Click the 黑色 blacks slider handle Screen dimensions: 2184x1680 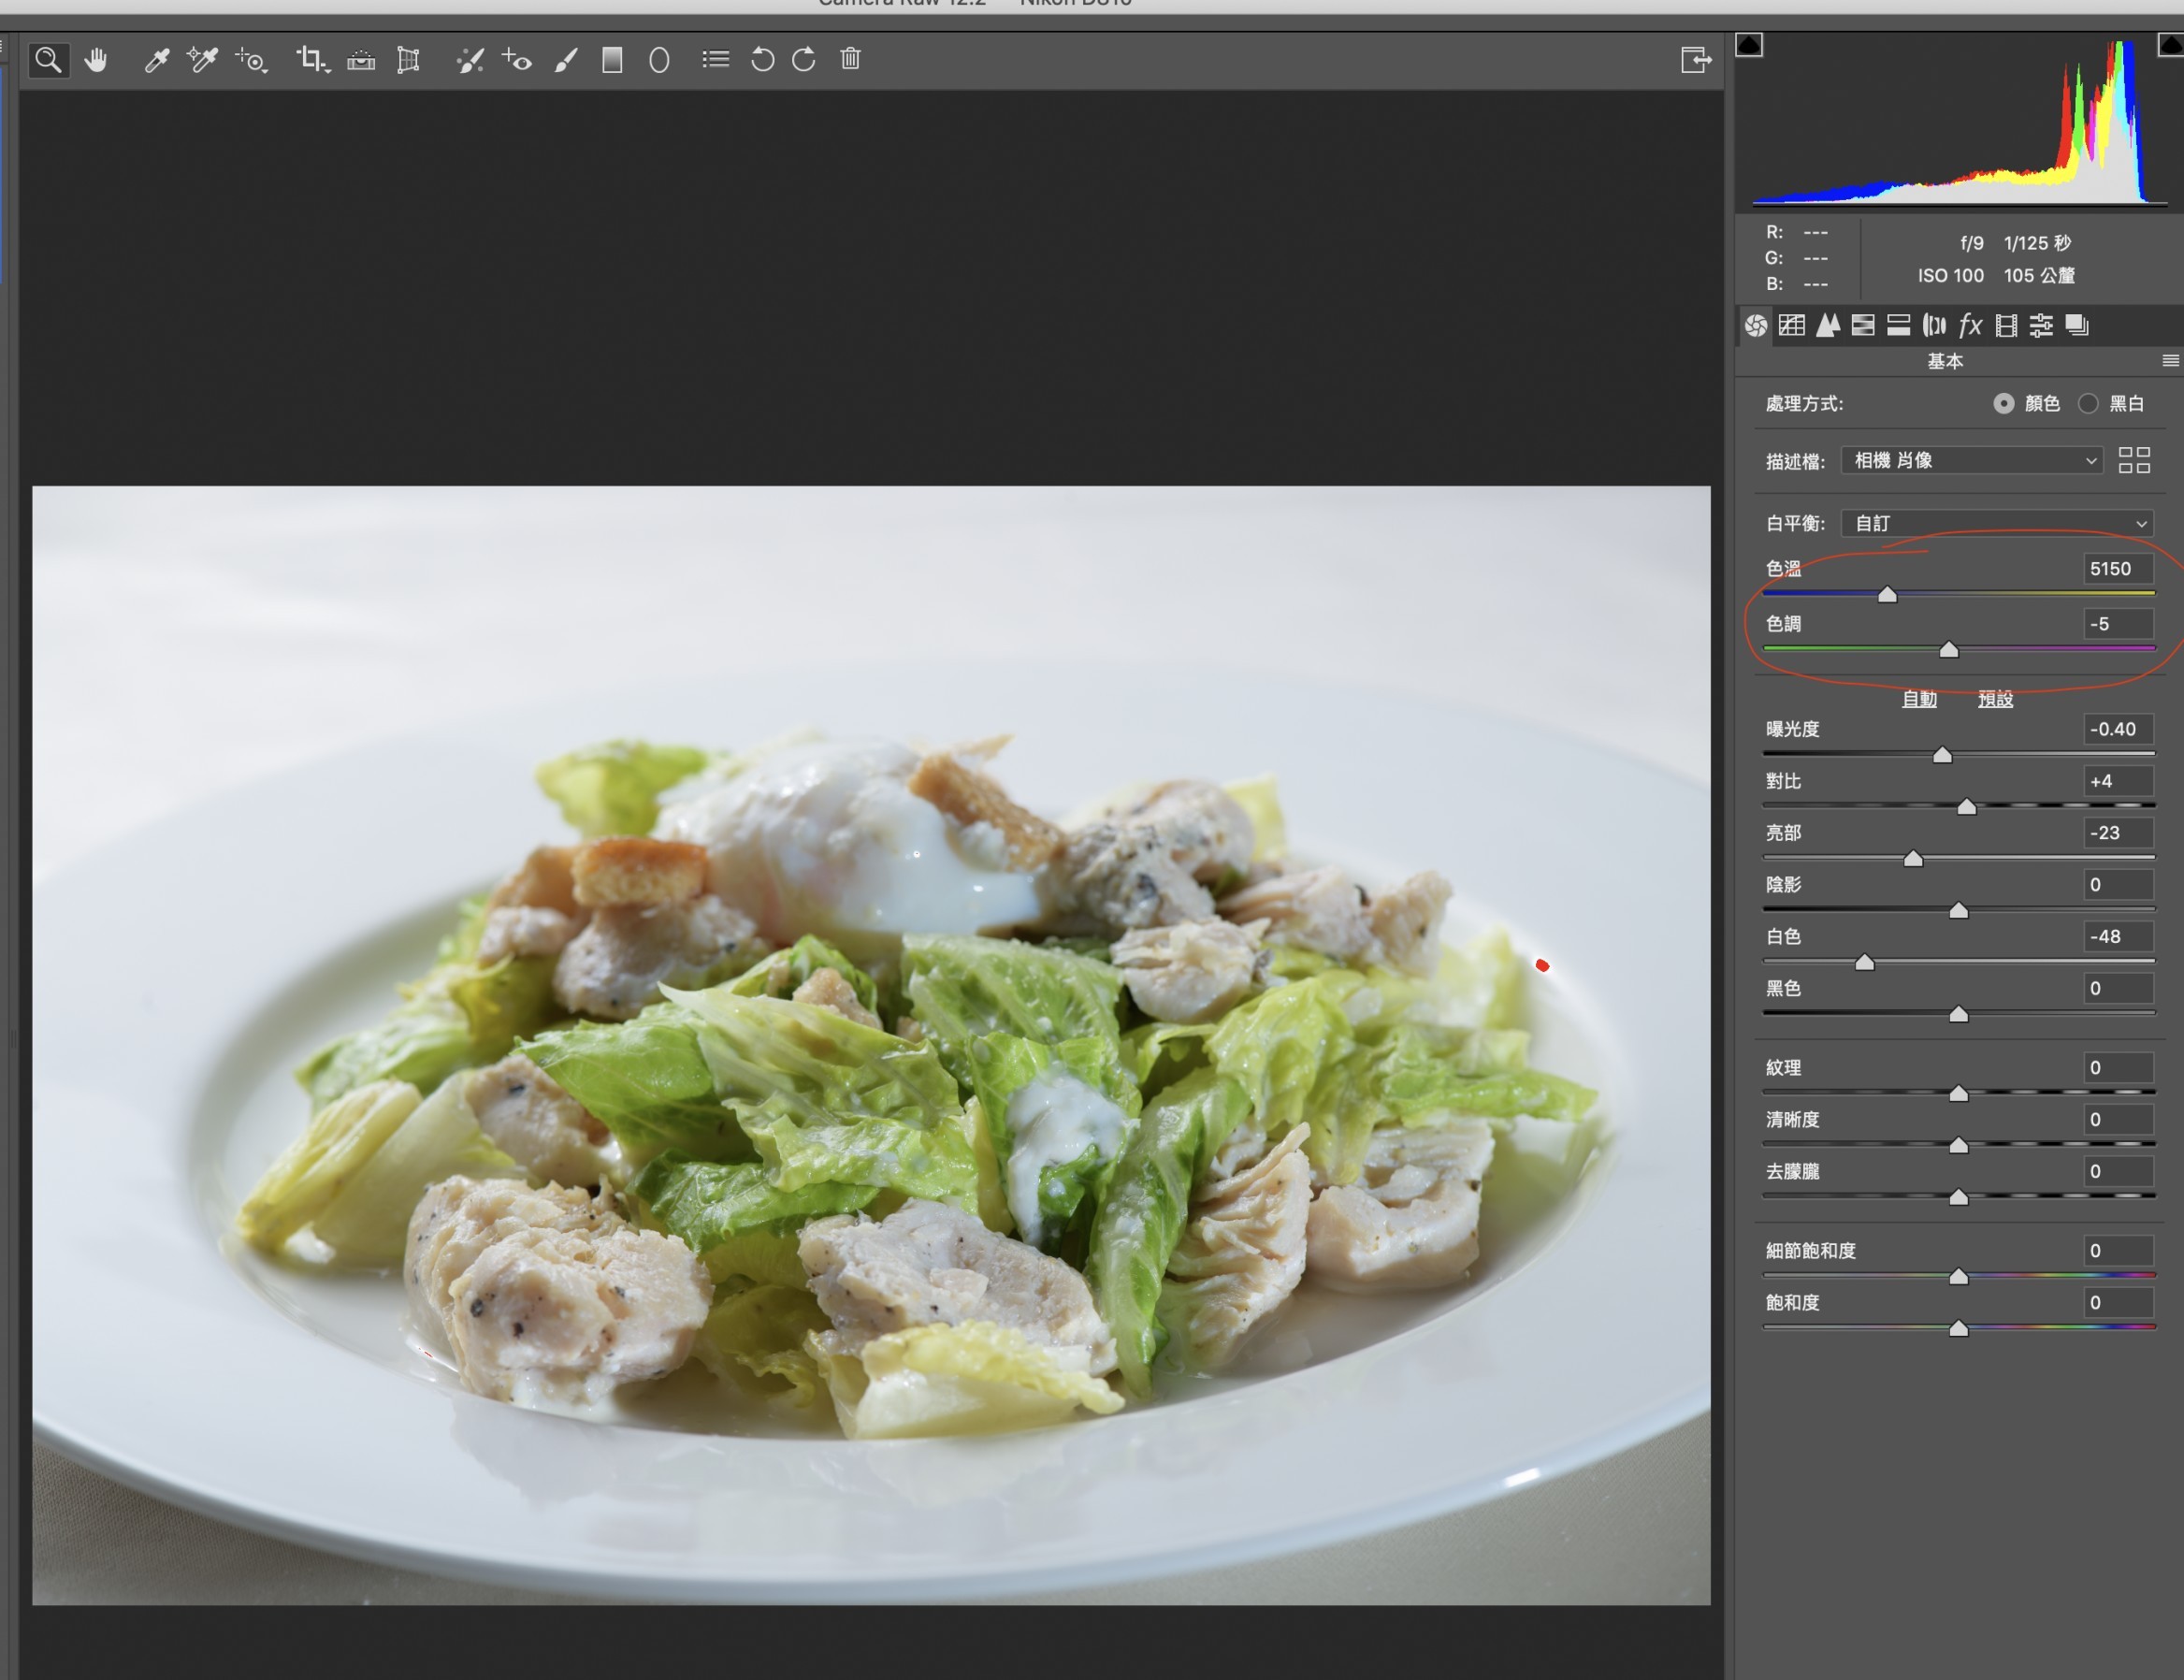coord(1959,1015)
